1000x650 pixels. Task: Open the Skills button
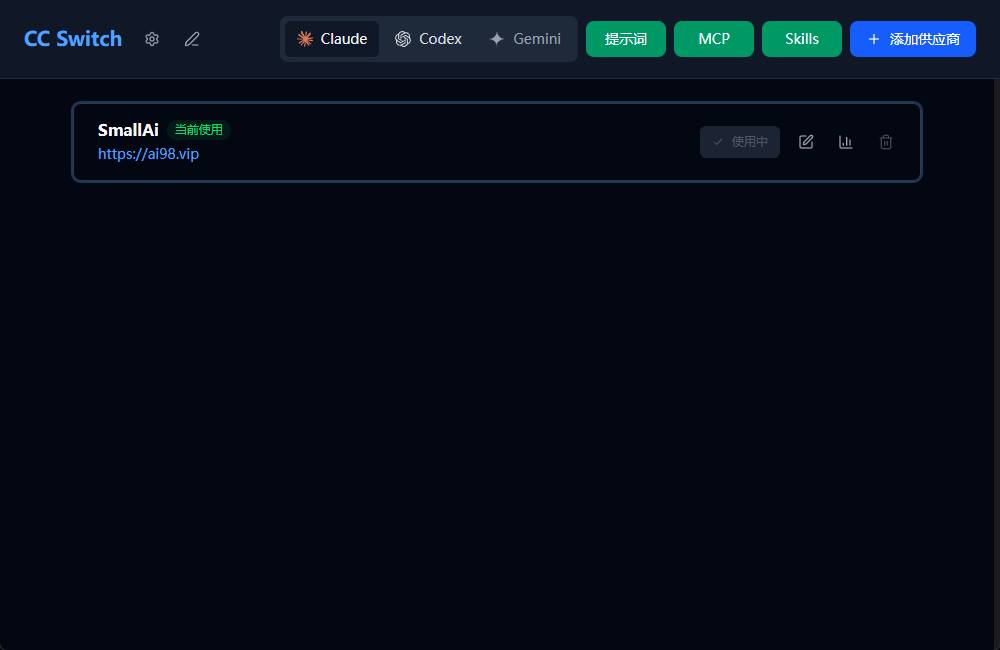pos(802,39)
